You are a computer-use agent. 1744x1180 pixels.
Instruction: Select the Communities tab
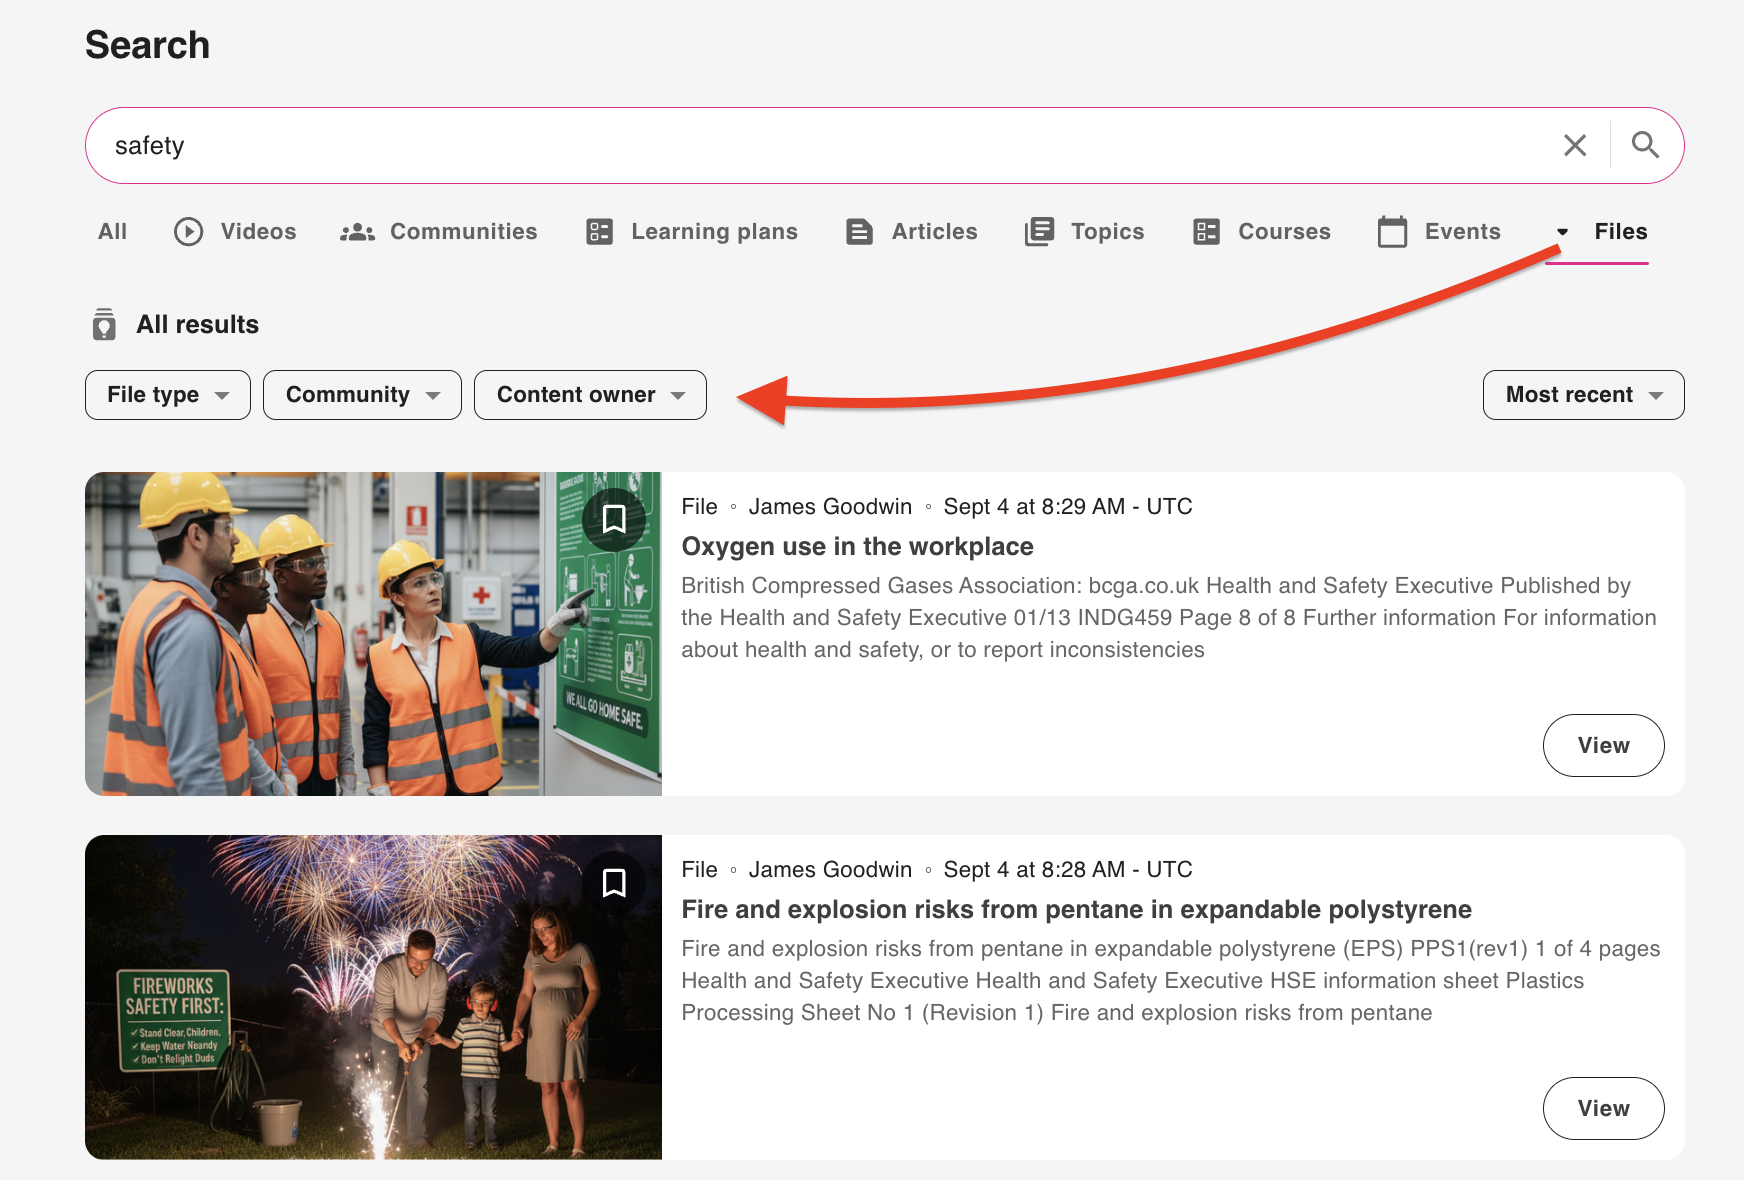coord(439,232)
